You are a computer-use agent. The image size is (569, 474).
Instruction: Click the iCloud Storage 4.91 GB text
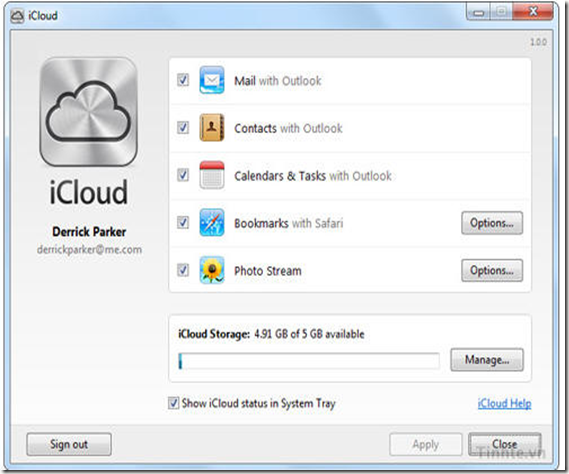pyautogui.click(x=271, y=334)
